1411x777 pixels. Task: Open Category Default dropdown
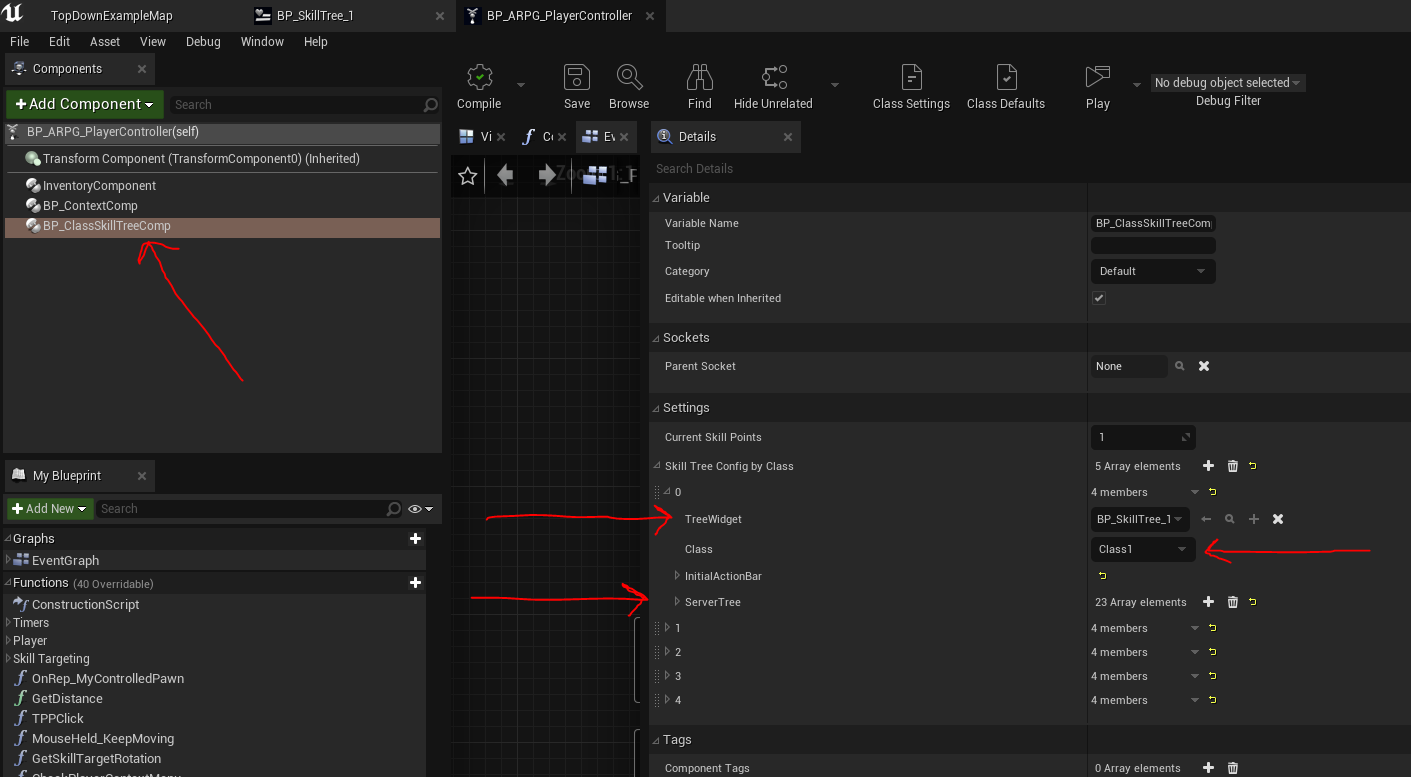[1153, 271]
